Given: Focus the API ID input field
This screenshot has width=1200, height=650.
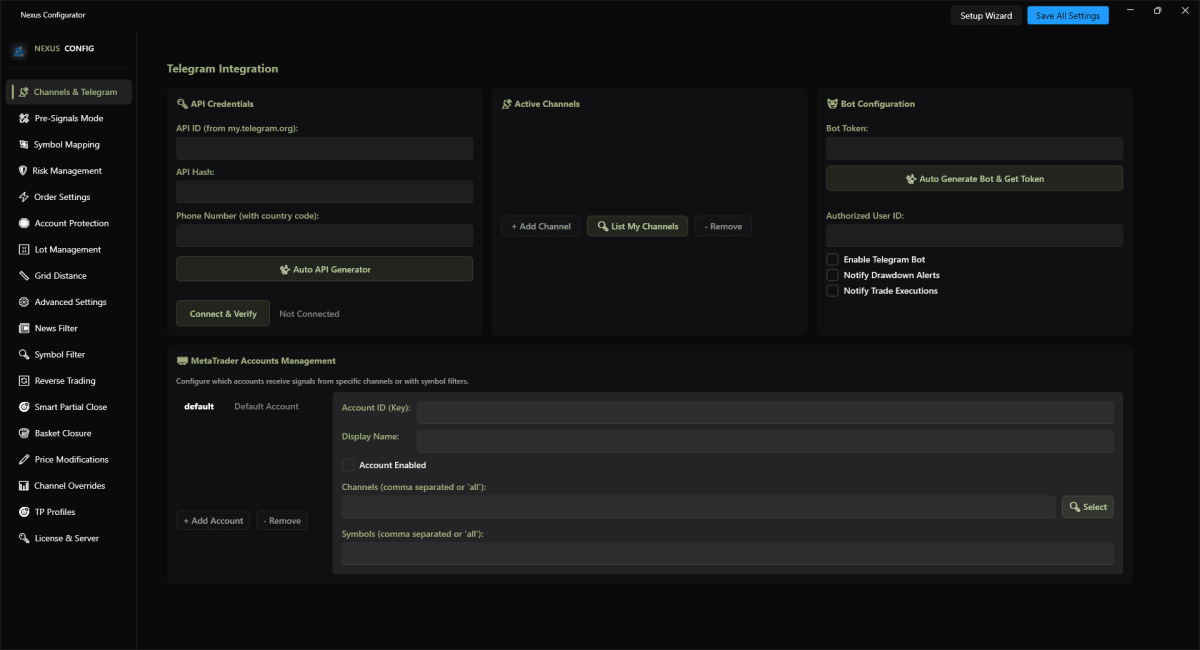Looking at the screenshot, I should click(x=325, y=149).
